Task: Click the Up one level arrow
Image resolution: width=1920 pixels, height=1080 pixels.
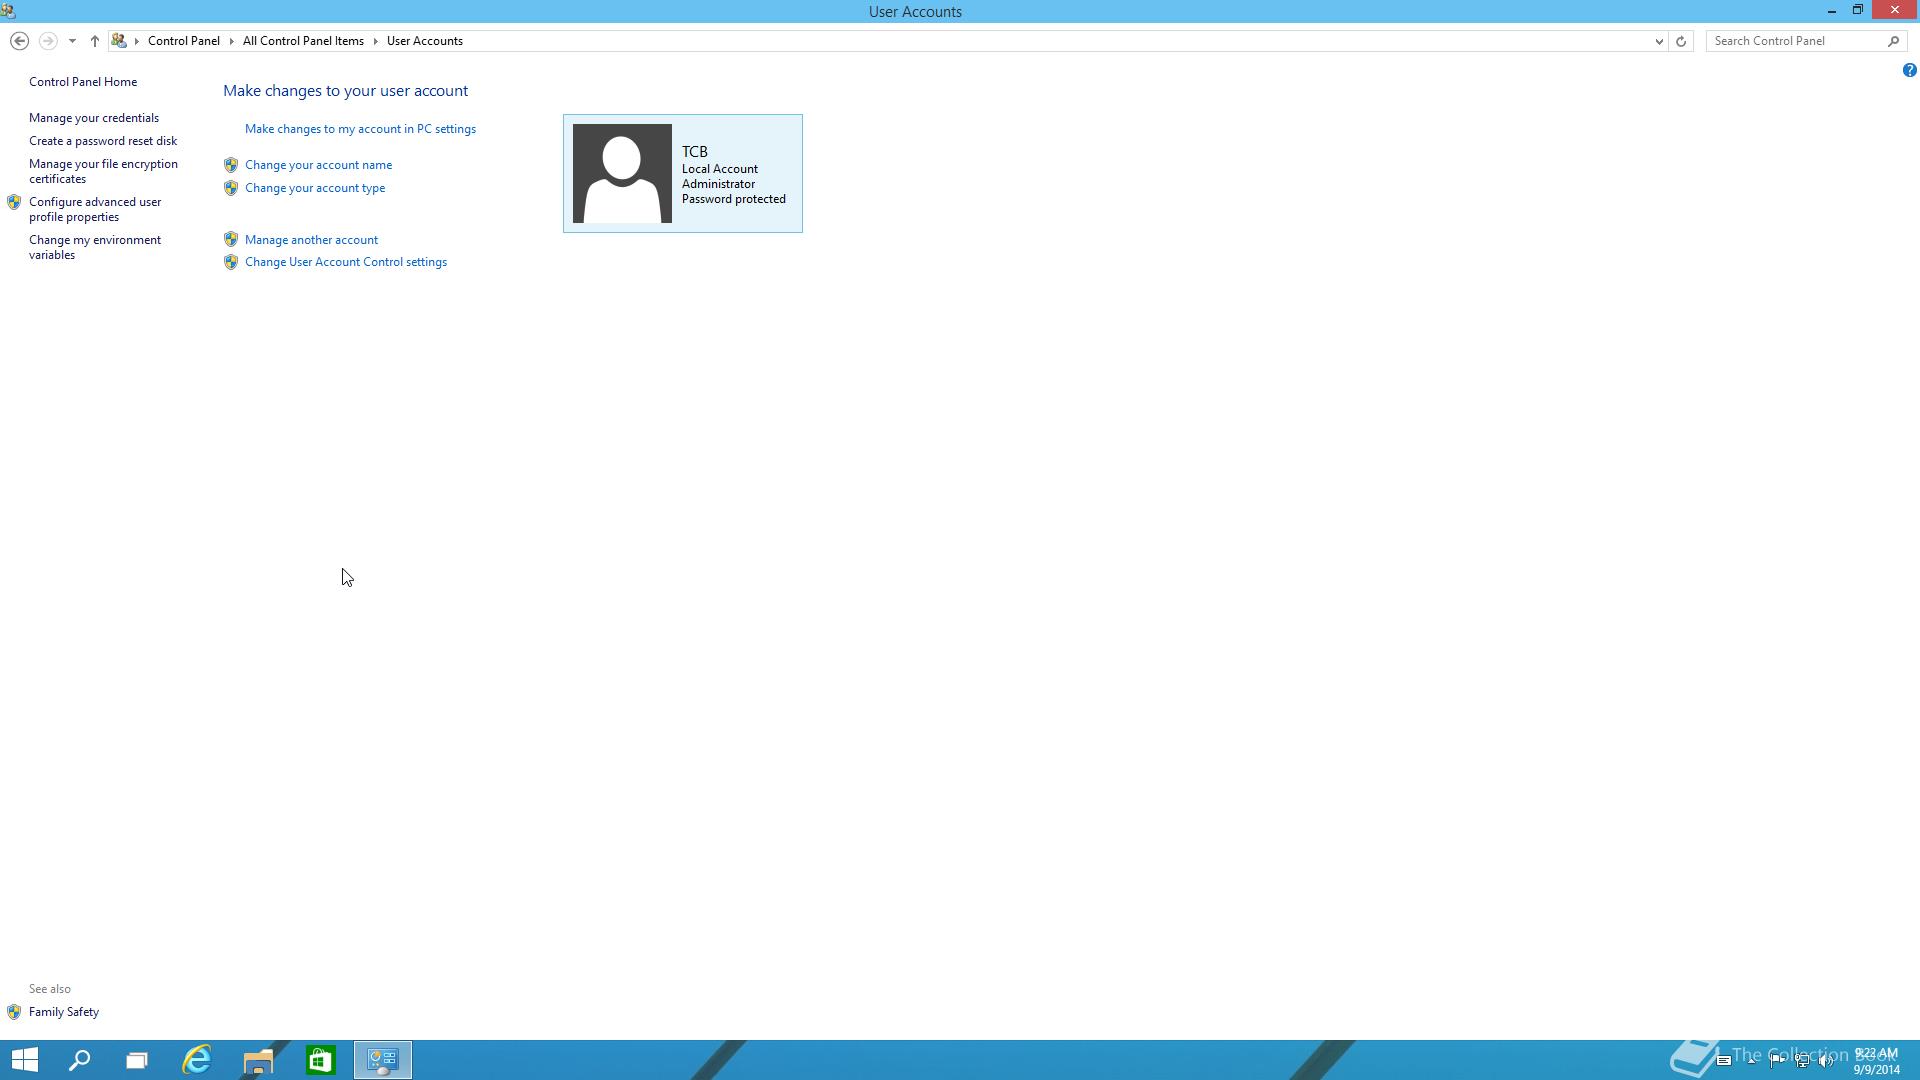Action: point(95,41)
